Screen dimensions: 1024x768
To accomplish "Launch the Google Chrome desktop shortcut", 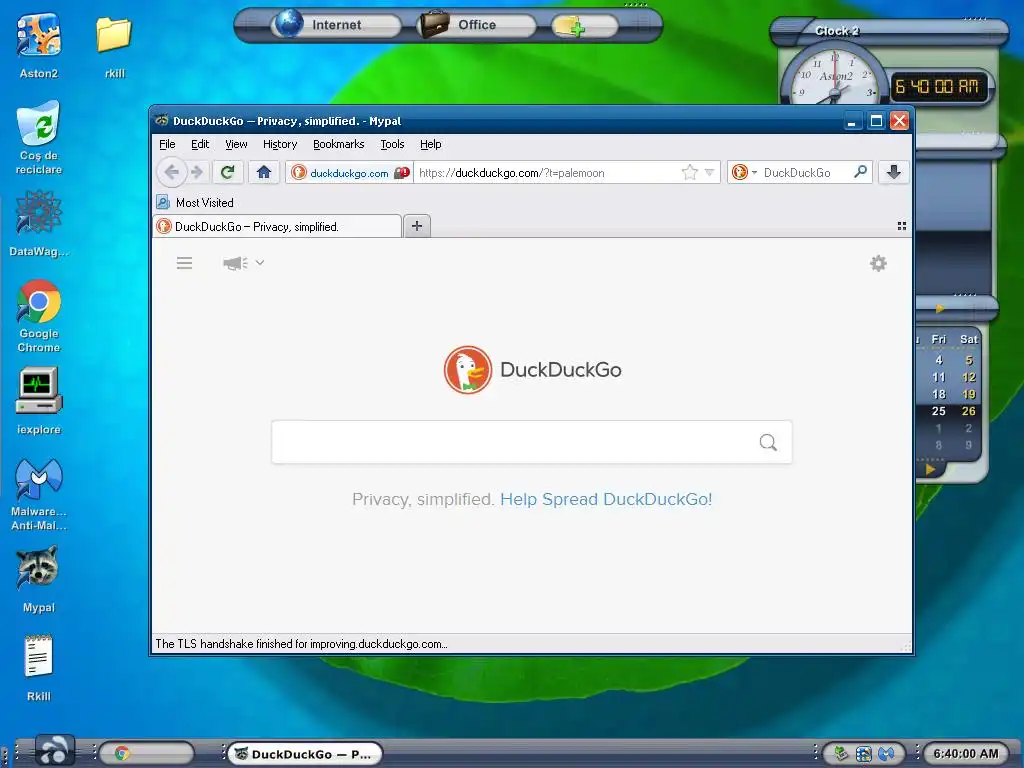I will [39, 315].
